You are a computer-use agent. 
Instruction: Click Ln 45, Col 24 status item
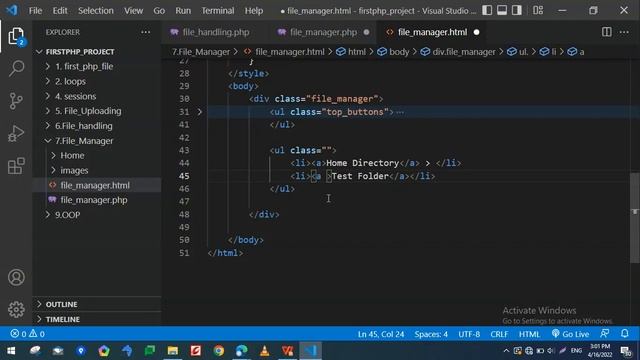click(381, 334)
